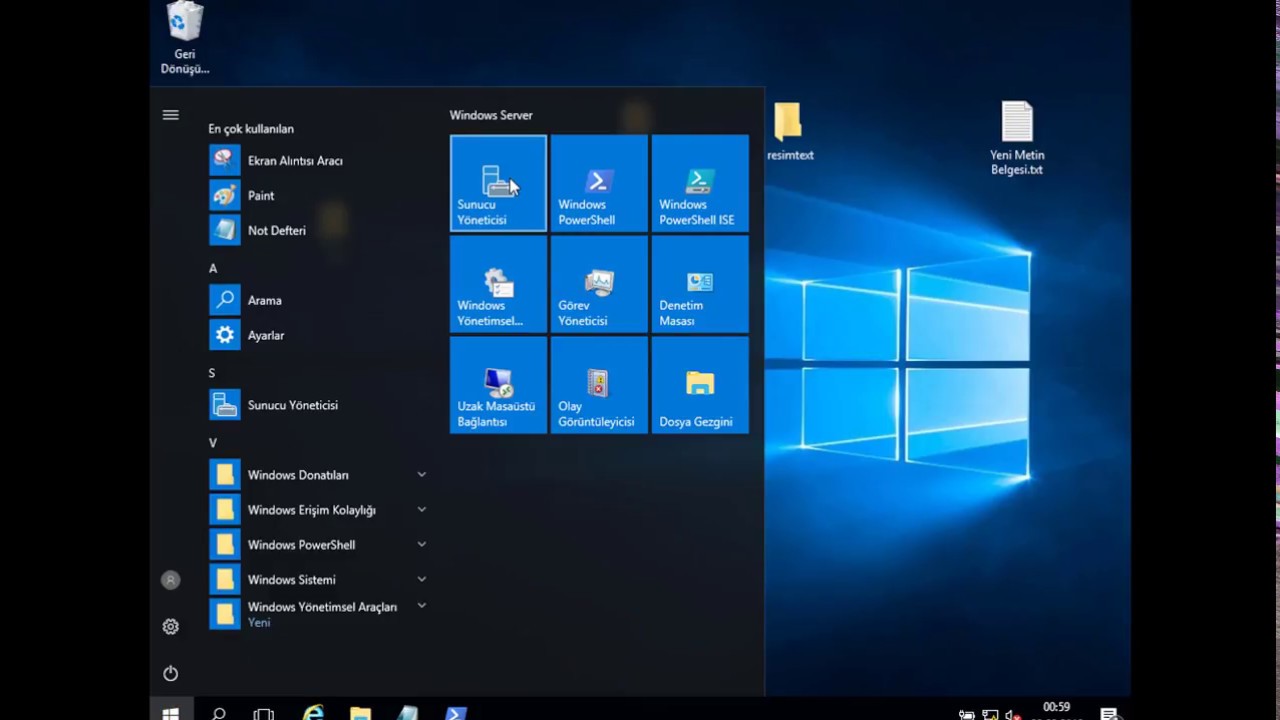Launch Internet Explorer from the taskbar
This screenshot has width=1280, height=720.
pos(313,713)
